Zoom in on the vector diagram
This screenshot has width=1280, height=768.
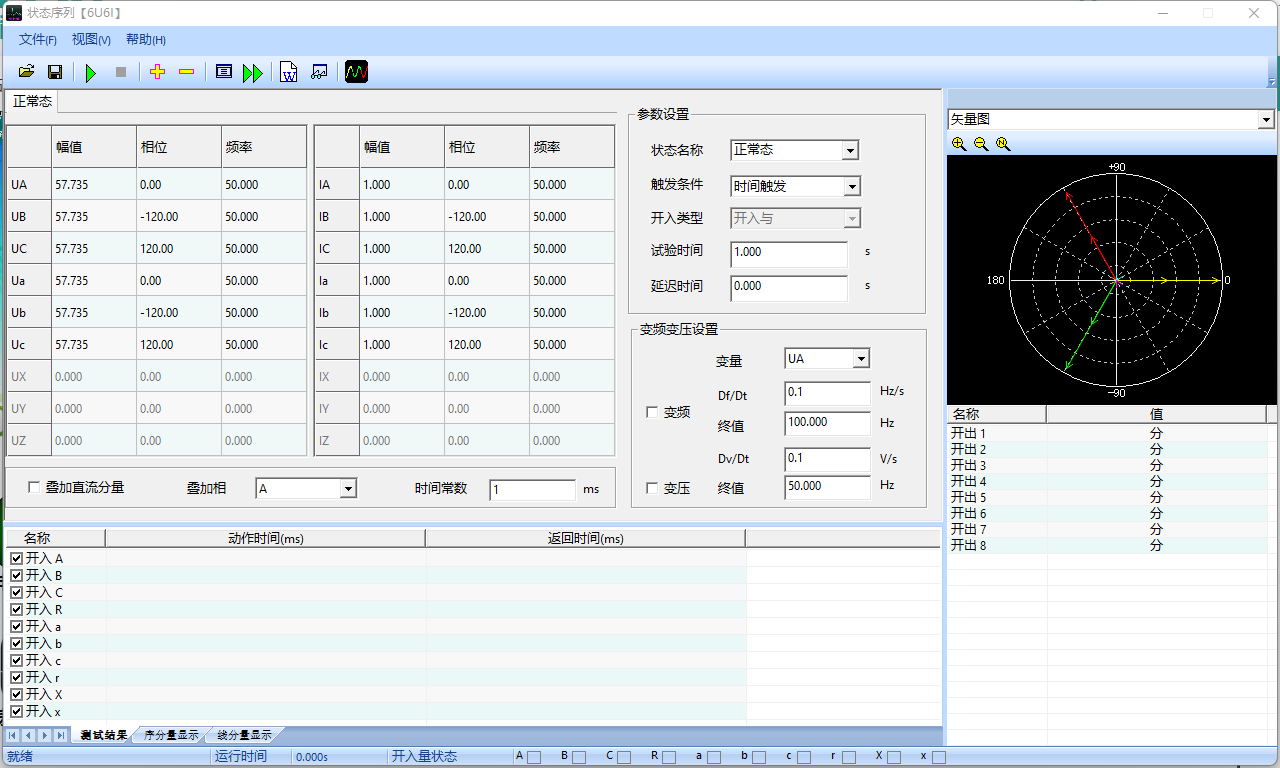pos(959,144)
